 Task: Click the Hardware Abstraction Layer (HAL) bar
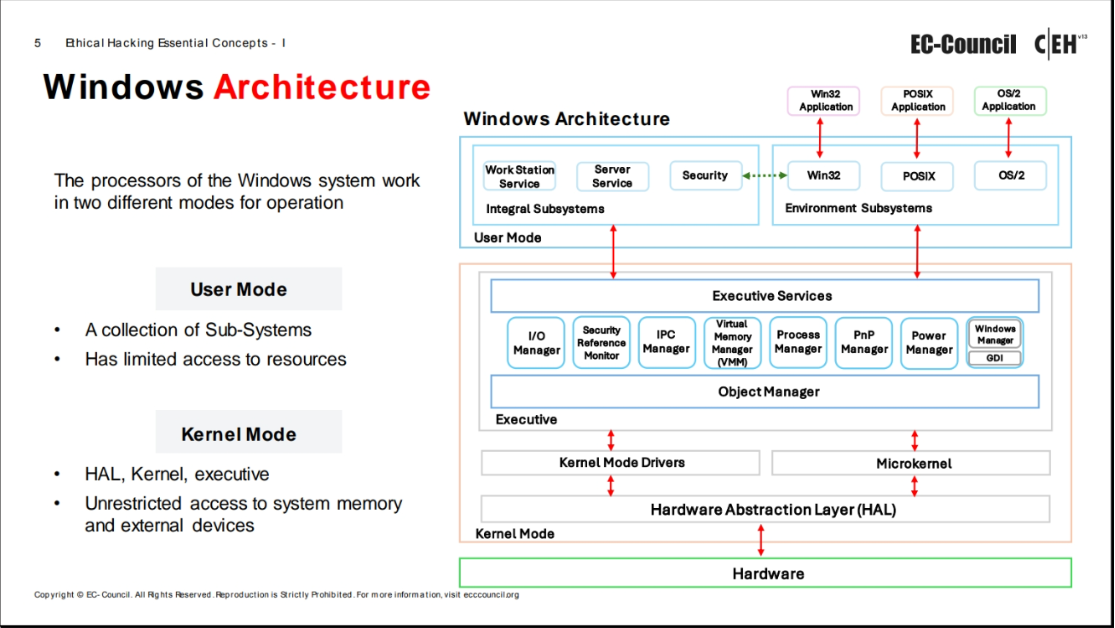pyautogui.click(x=764, y=510)
